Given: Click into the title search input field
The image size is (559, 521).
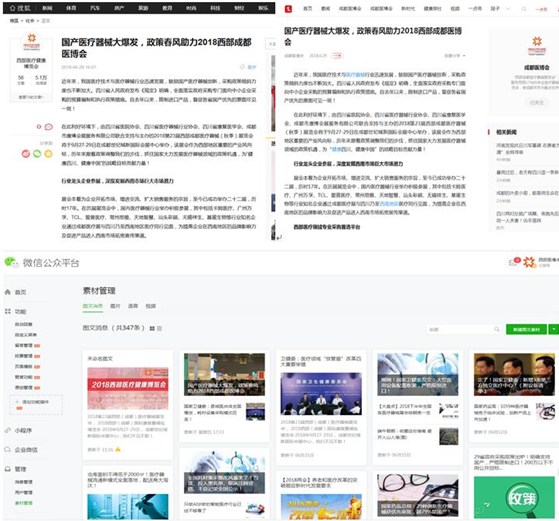Looking at the screenshot, I should click(459, 329).
